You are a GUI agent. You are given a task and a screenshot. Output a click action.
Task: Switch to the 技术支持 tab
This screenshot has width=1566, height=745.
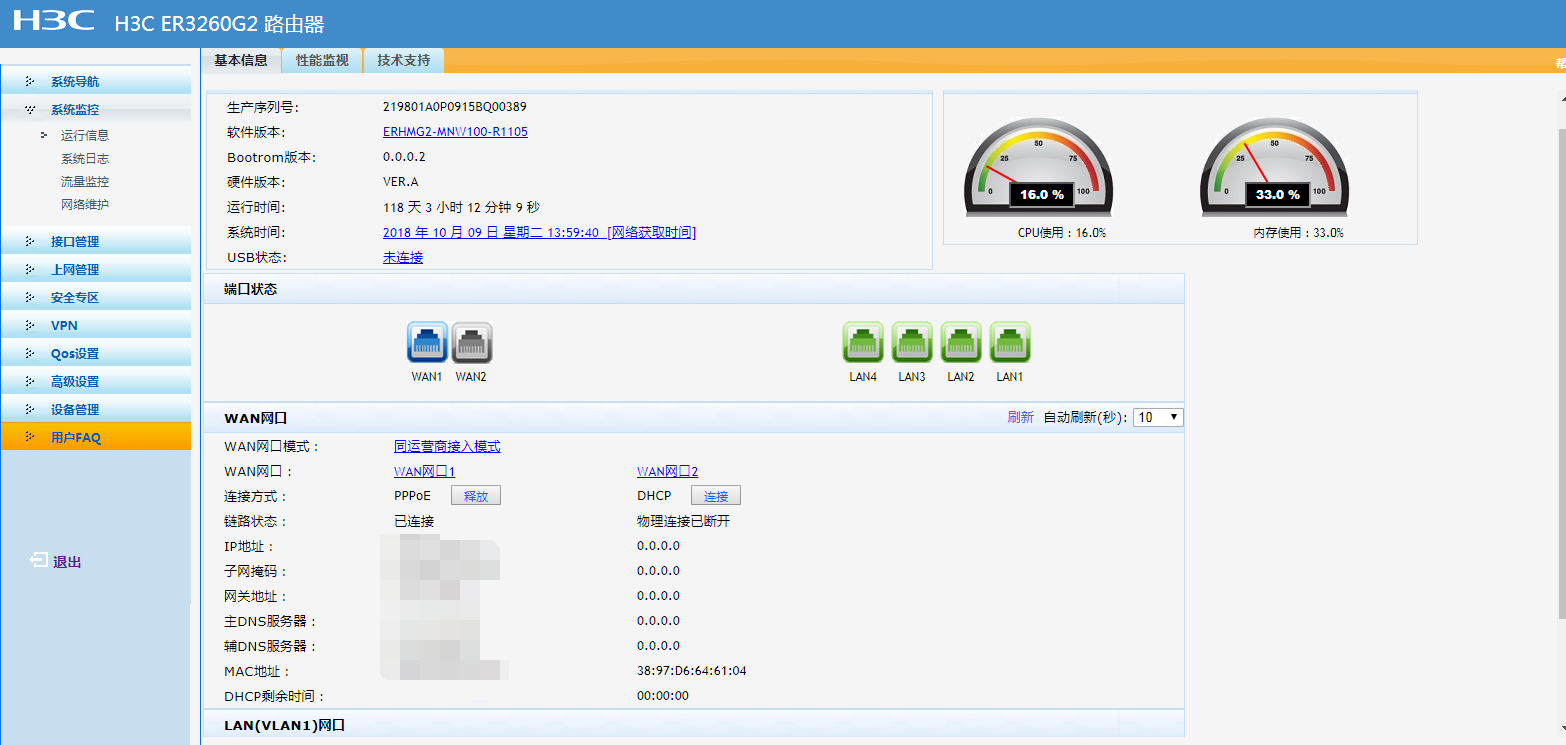(404, 60)
